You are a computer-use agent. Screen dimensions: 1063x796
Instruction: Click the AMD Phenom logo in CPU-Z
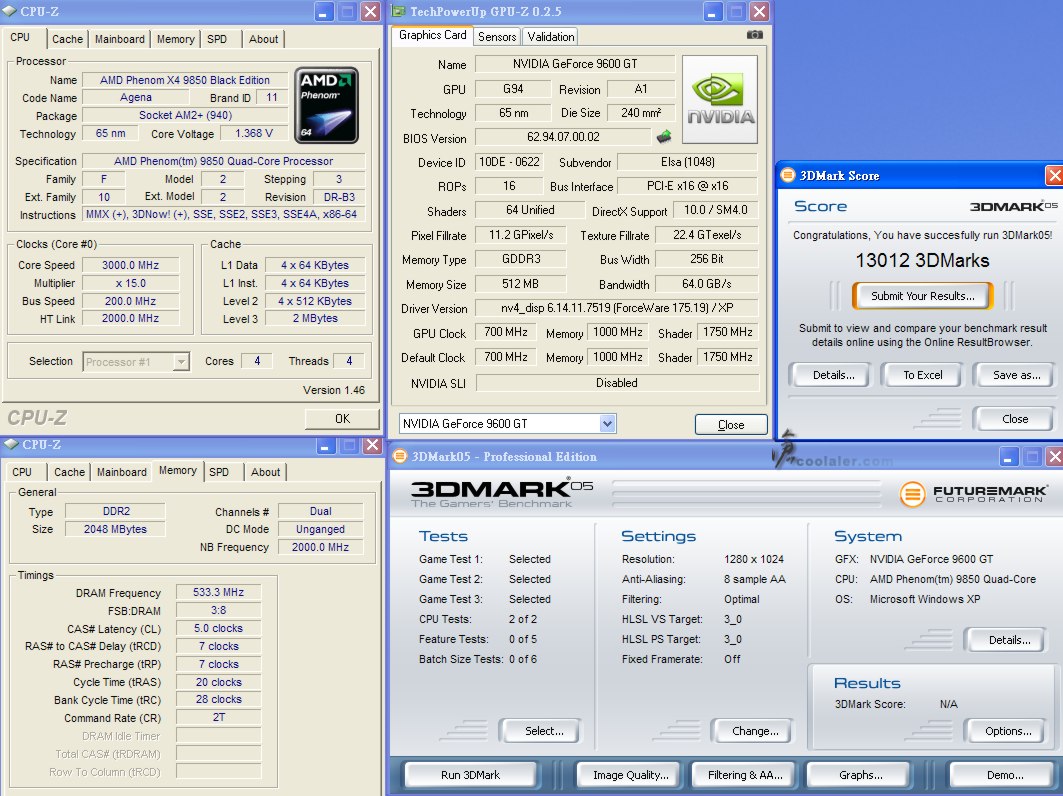(327, 105)
